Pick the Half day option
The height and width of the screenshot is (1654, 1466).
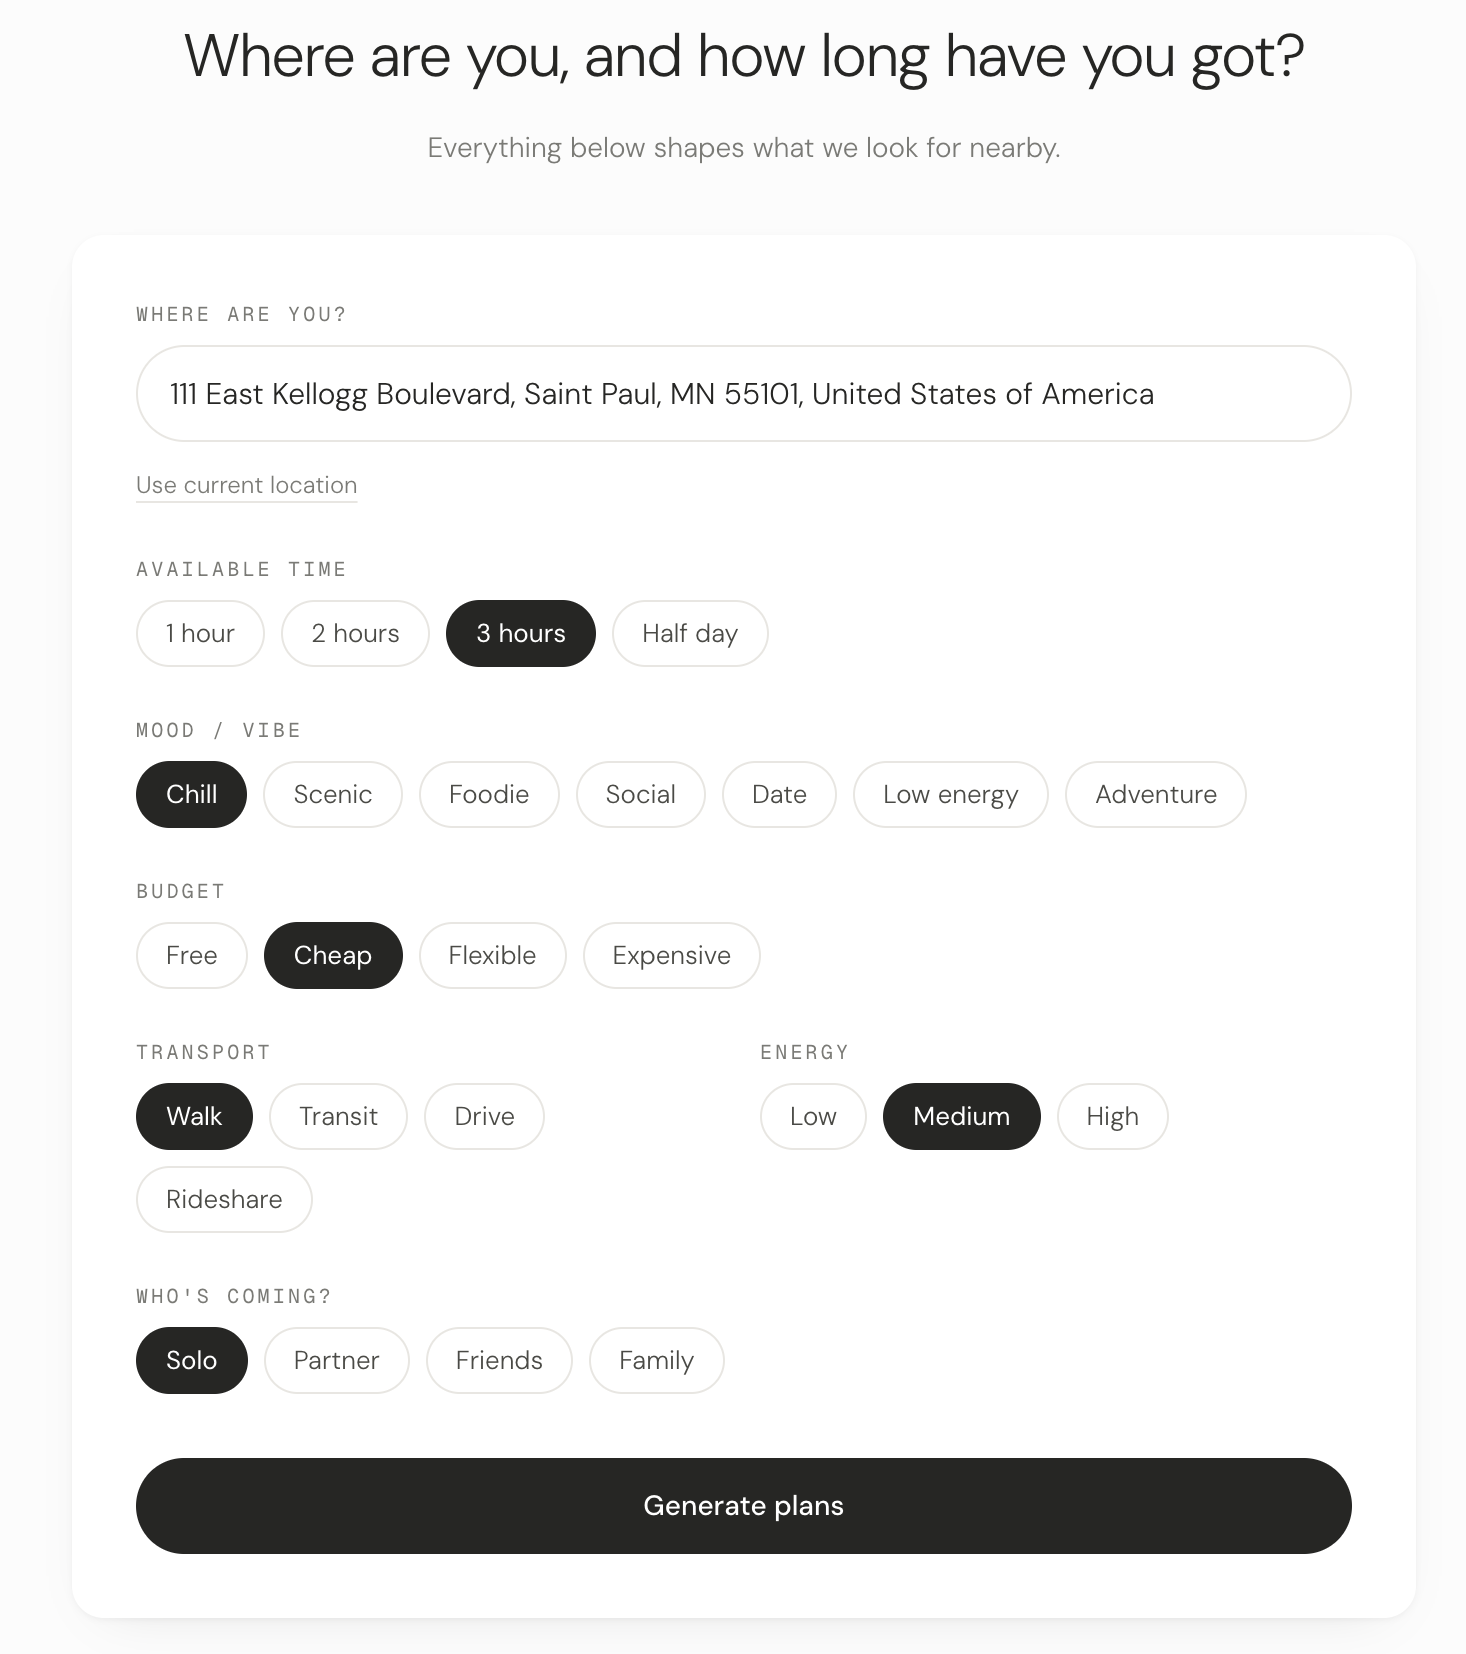[690, 633]
